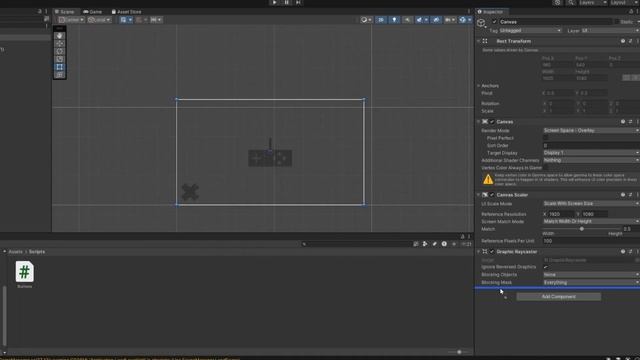This screenshot has width=640, height=360.
Task: Toggle Graphic Raycaster enabled checkbox
Action: (492, 252)
